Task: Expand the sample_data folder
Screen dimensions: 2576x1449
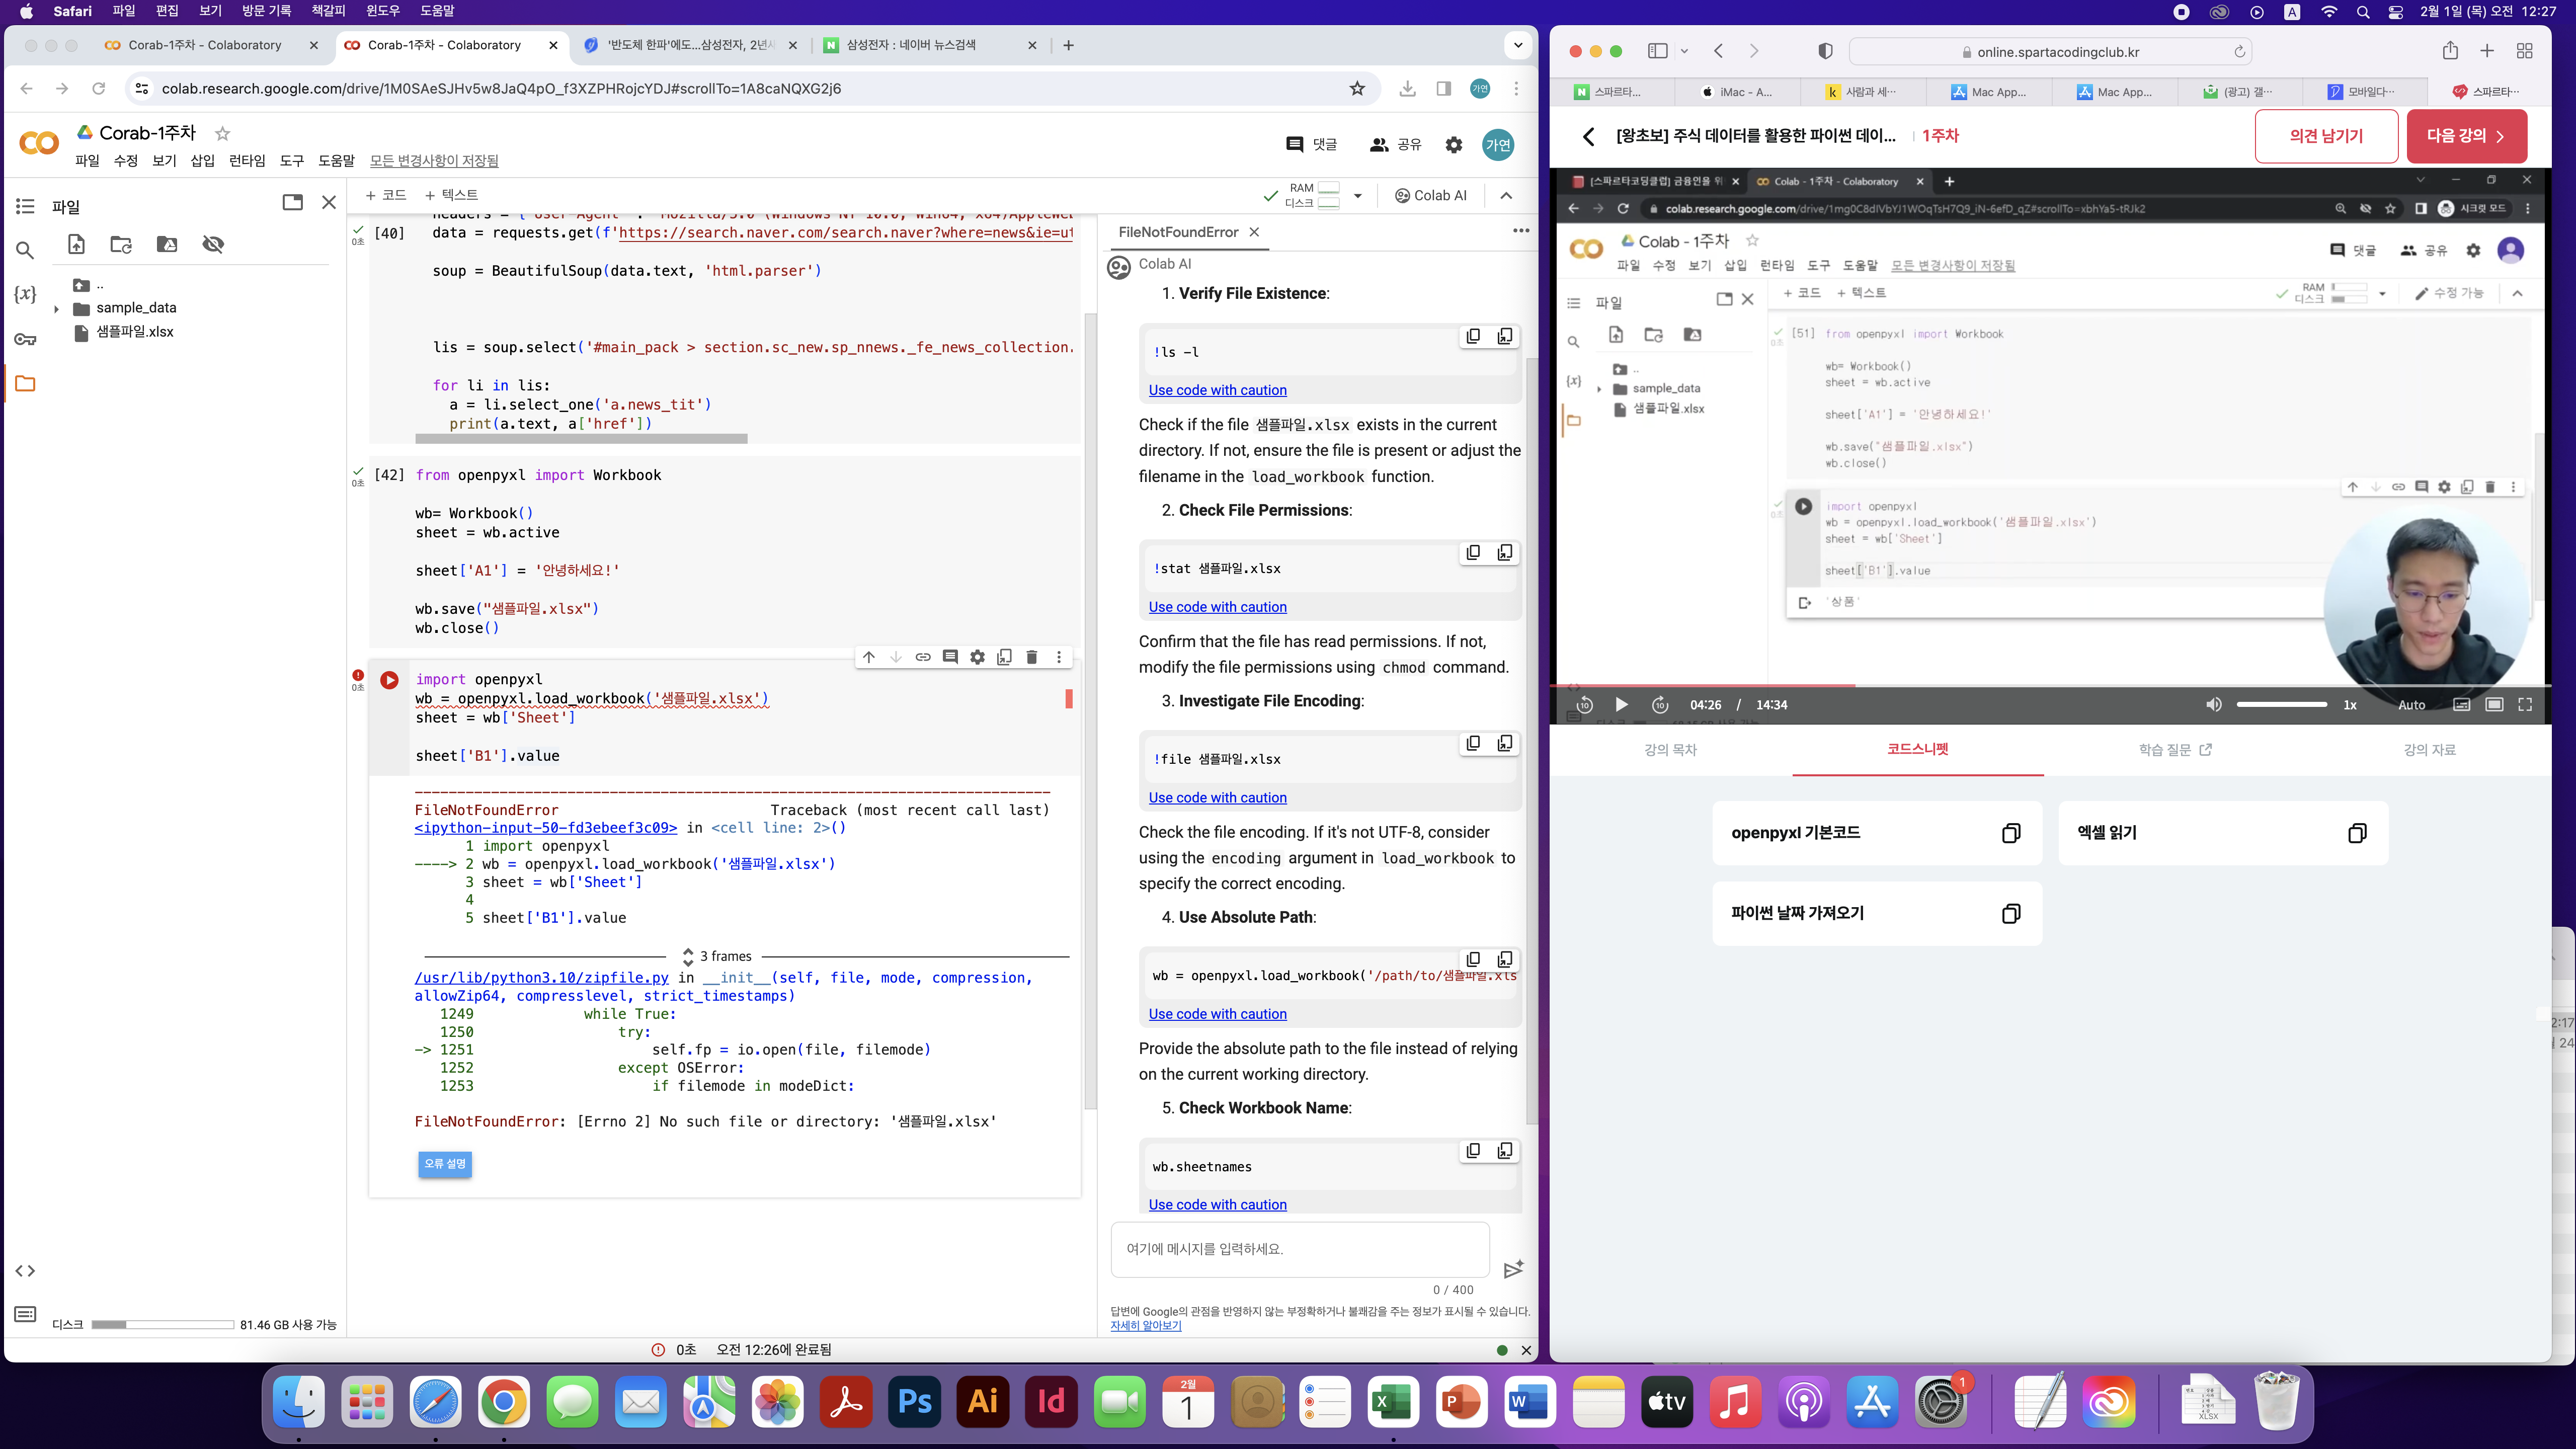Action: [x=56, y=309]
